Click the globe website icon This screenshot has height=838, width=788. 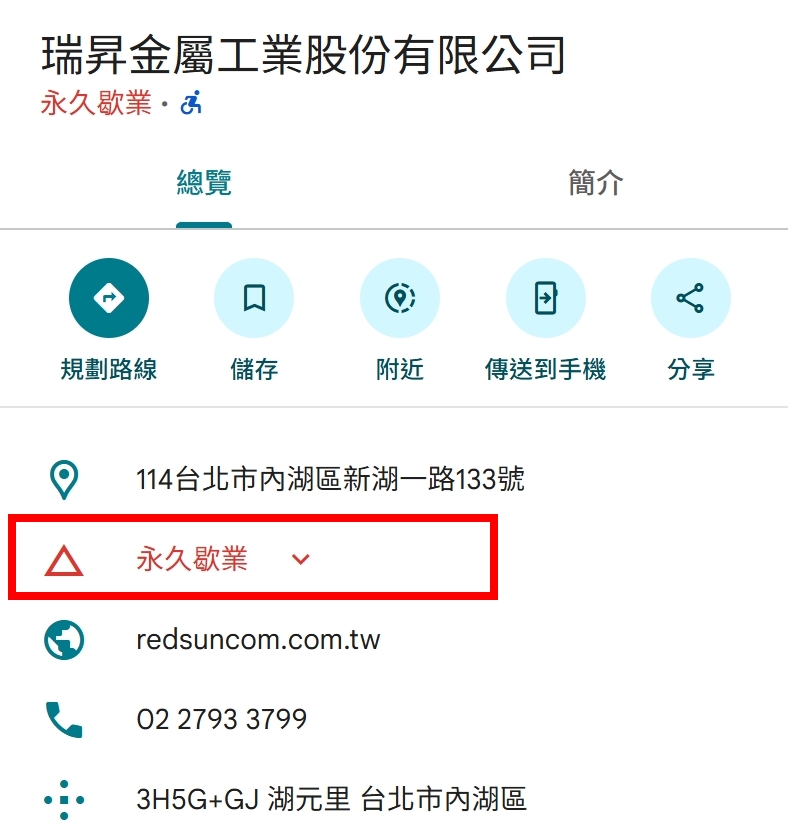tap(64, 640)
